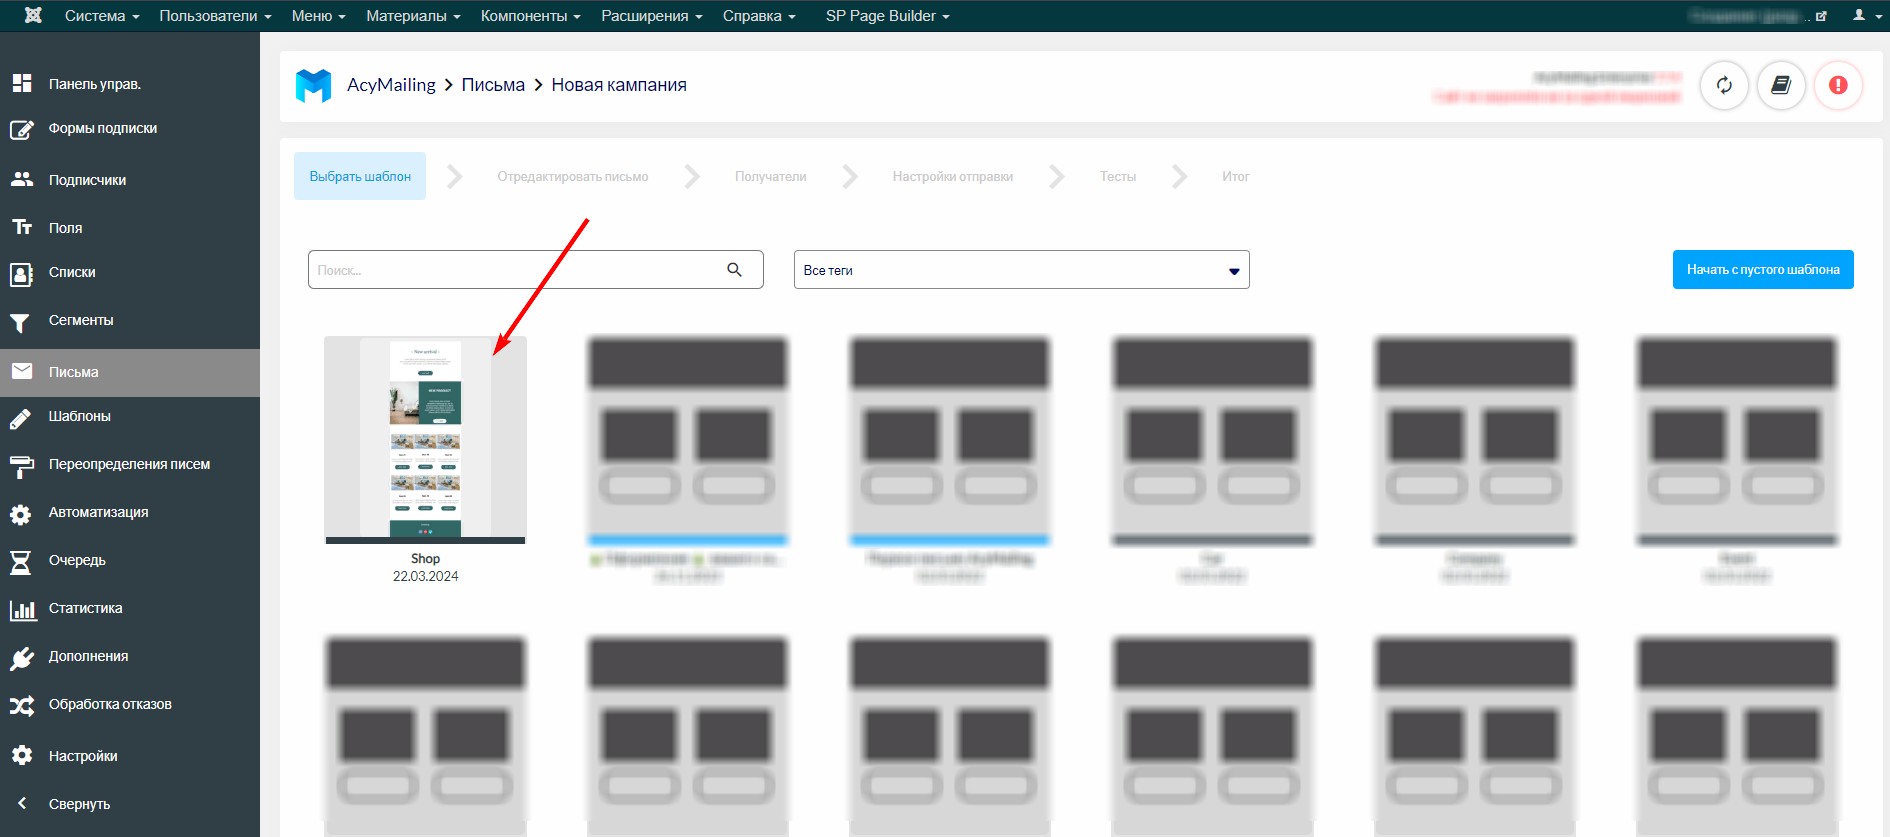Screen dimensions: 1890x837
Task: Expand the Материалы menu
Action: coord(413,16)
